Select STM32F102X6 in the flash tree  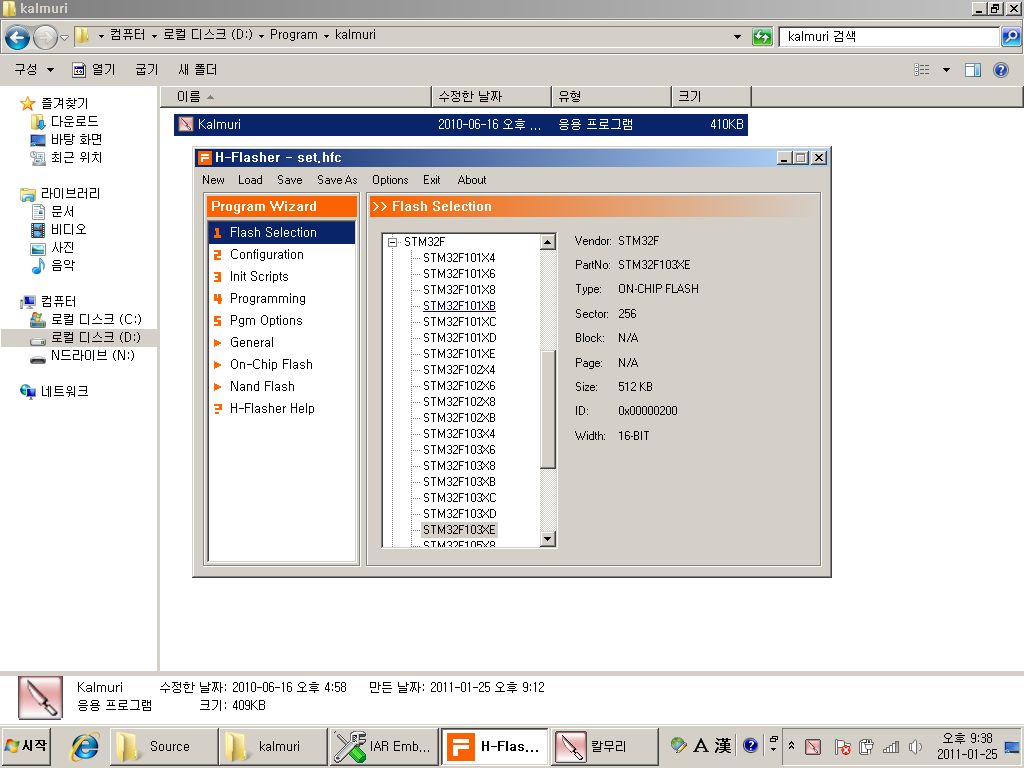point(459,385)
